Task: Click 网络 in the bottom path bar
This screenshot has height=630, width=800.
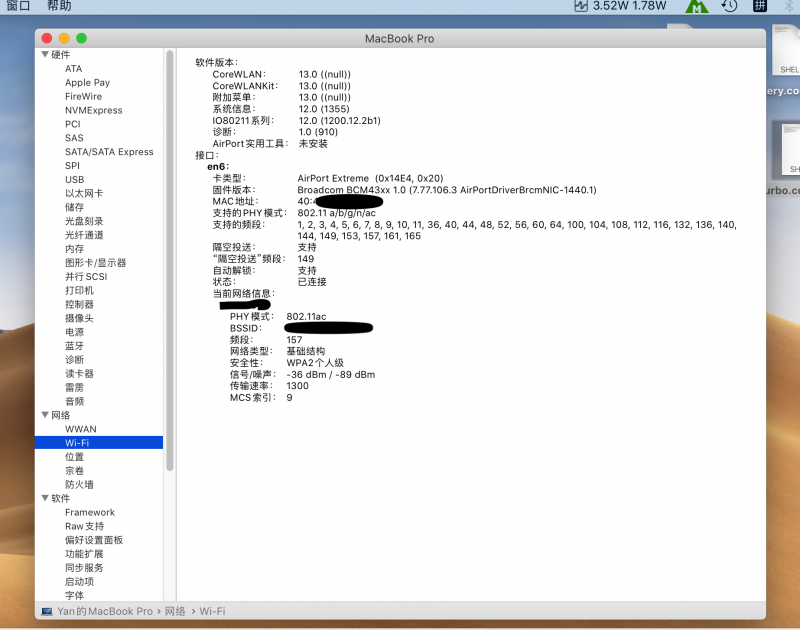Action: pos(175,611)
